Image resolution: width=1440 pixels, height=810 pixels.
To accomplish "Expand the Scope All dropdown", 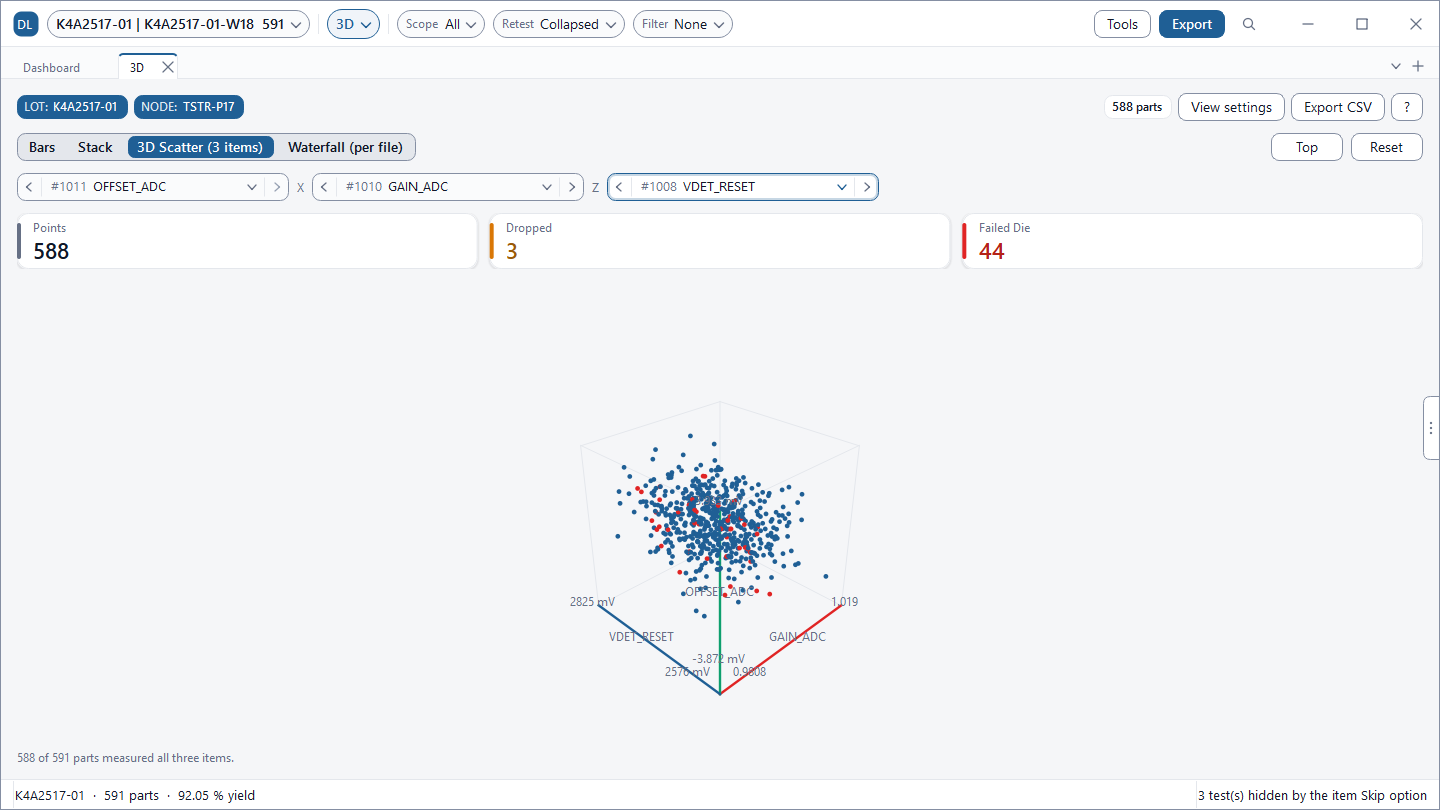I will (x=441, y=24).
